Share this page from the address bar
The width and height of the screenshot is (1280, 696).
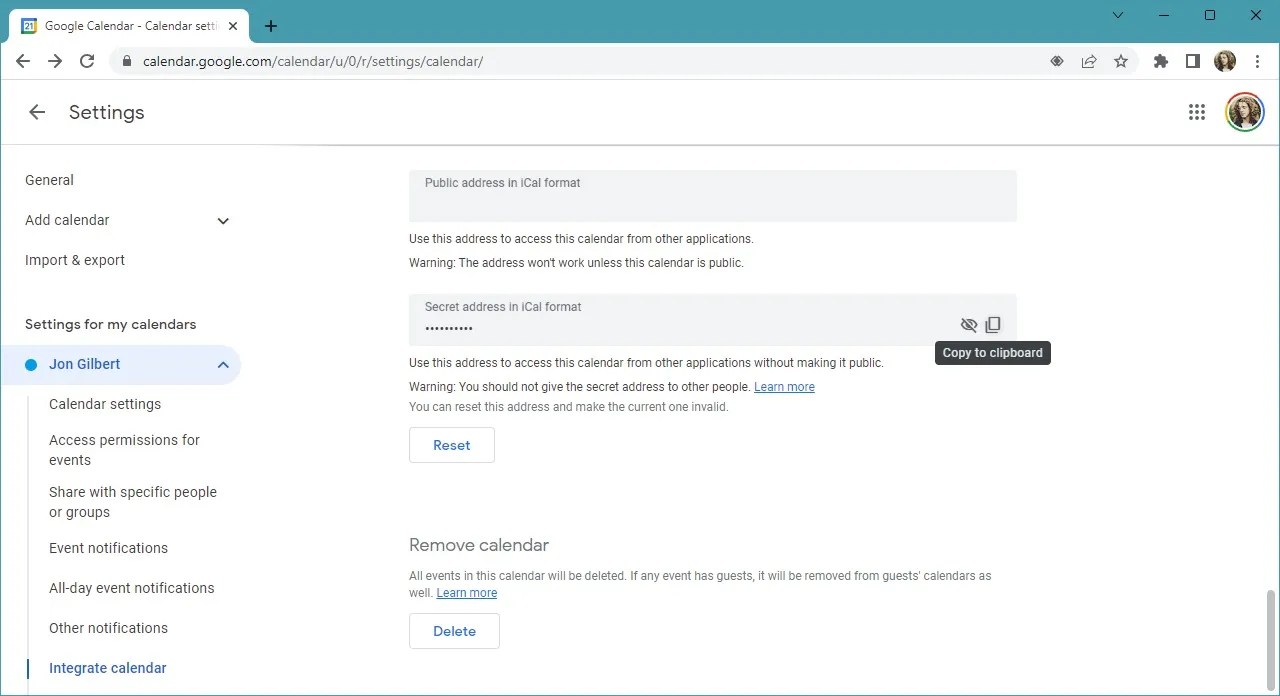click(x=1089, y=61)
